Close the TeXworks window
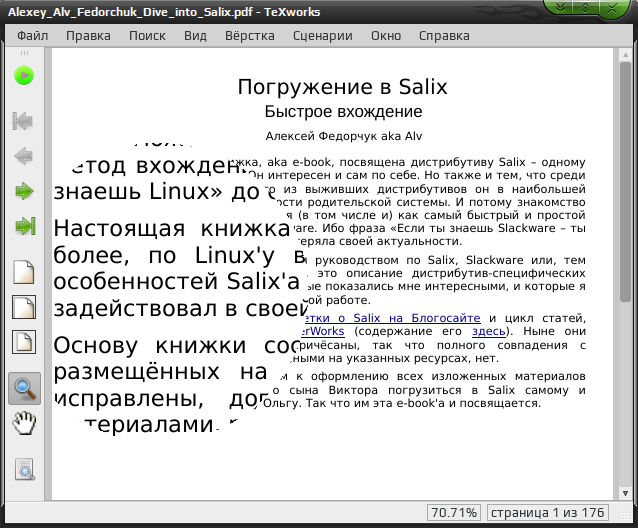638x528 pixels. 612,8
